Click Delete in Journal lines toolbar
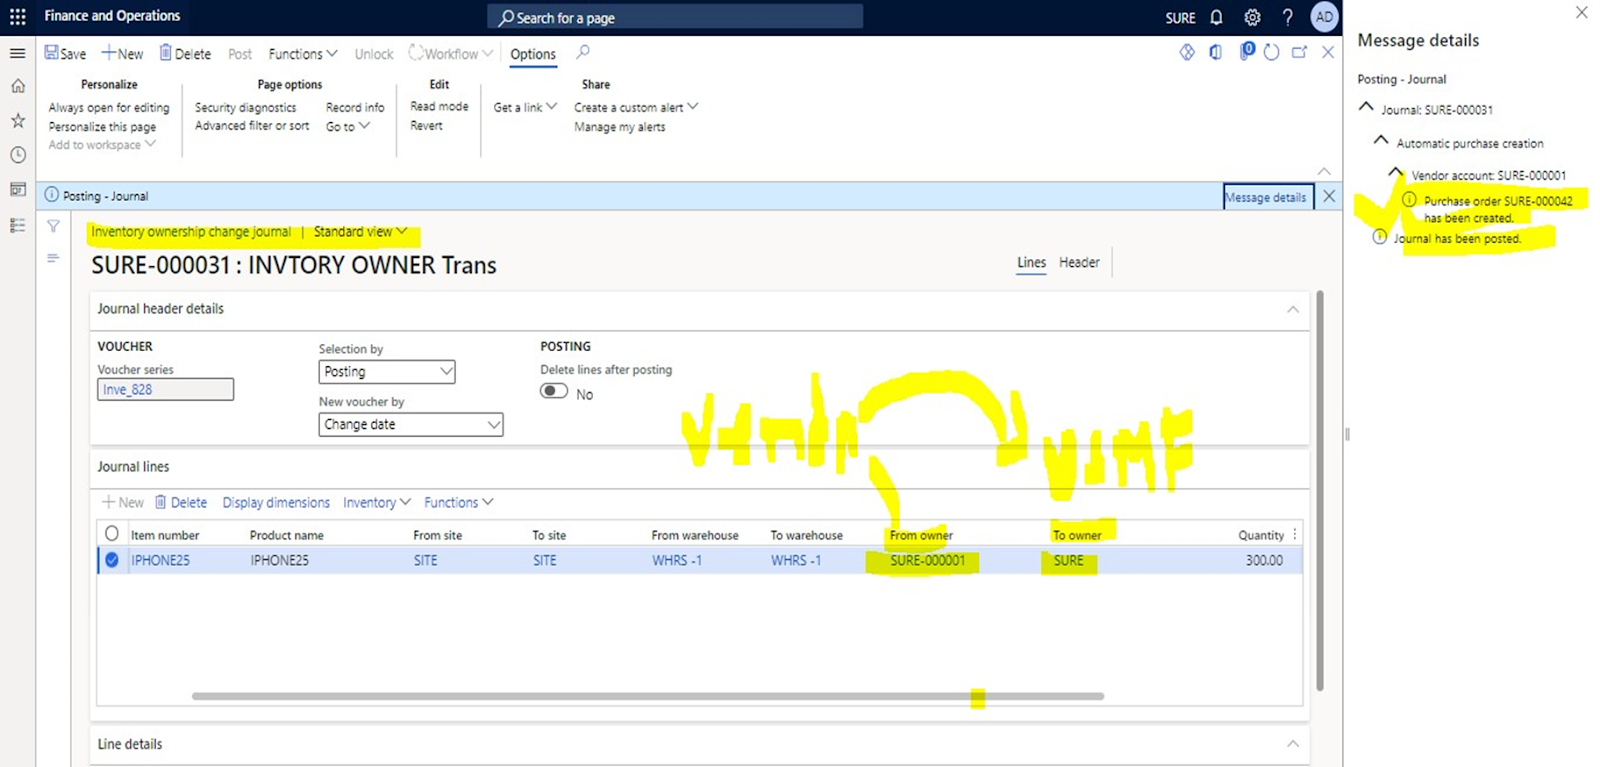The image size is (1600, 767). [181, 502]
